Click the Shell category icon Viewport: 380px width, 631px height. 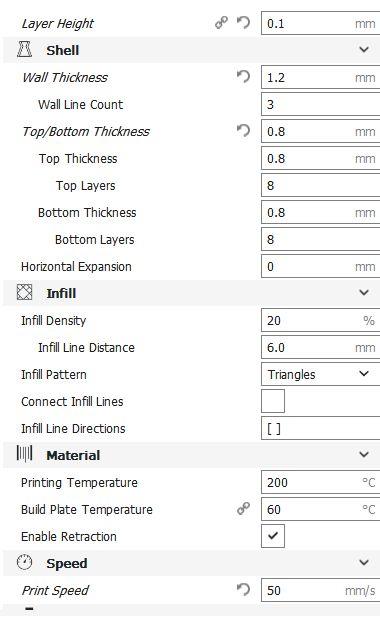coord(25,50)
